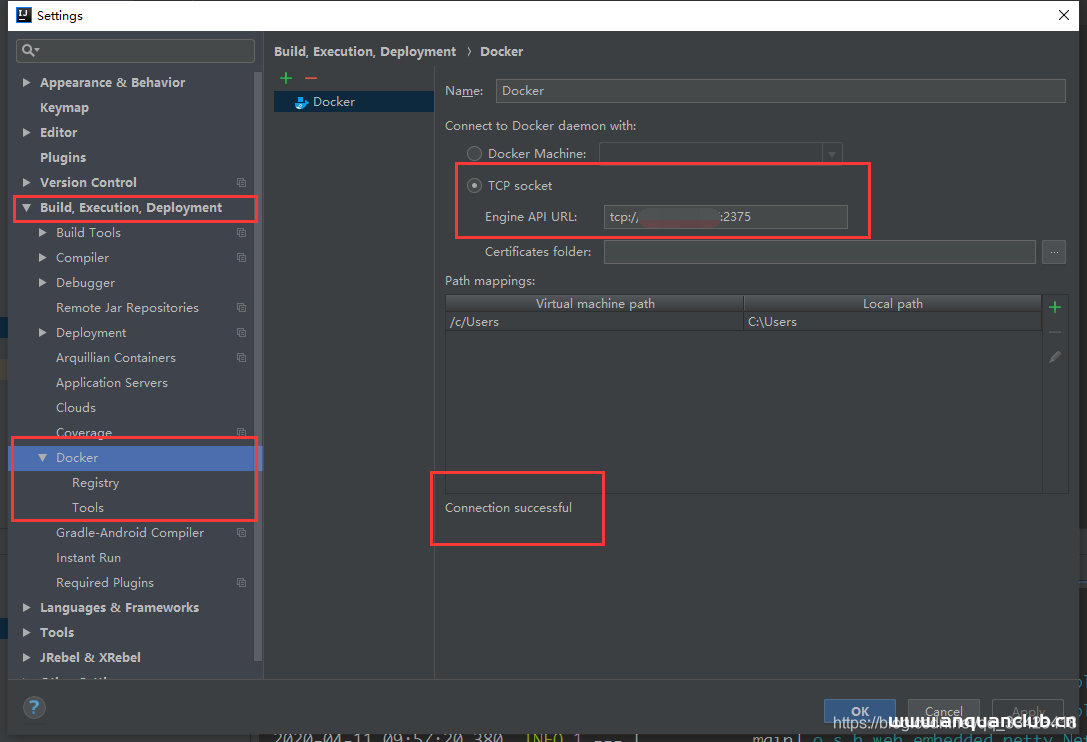Viewport: 1087px width, 742px height.
Task: Click project-level icon next to Compiler
Action: pos(241,257)
